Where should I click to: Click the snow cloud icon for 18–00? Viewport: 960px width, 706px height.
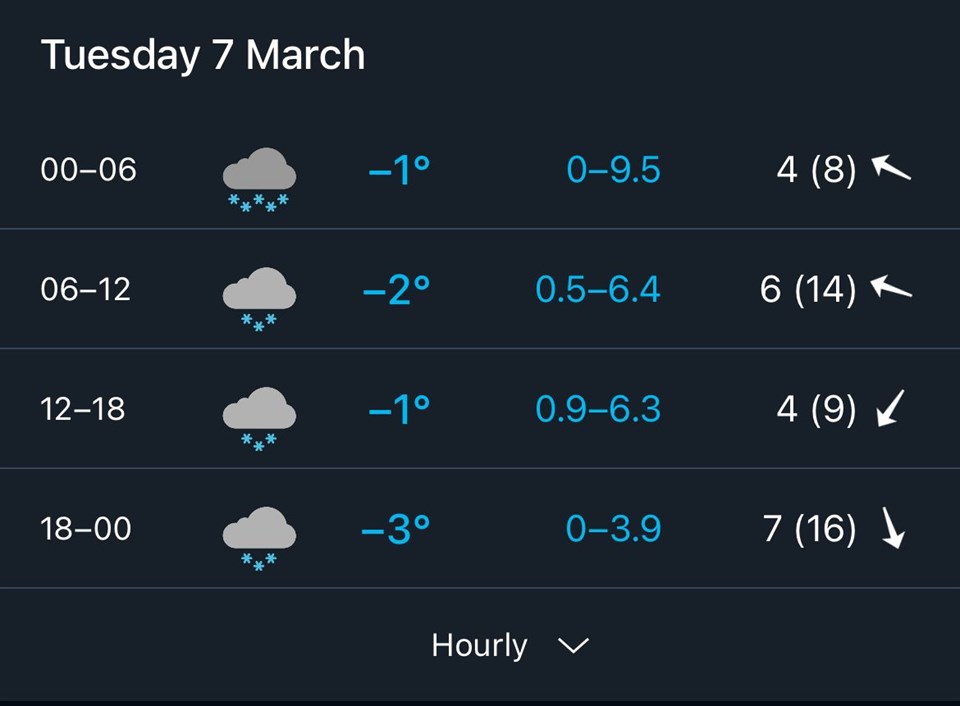259,536
